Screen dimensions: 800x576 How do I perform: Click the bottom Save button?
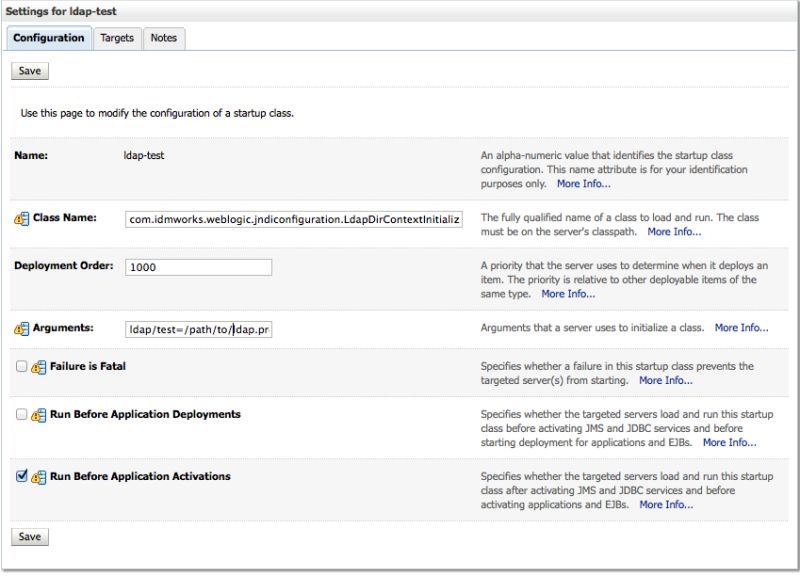point(29,536)
